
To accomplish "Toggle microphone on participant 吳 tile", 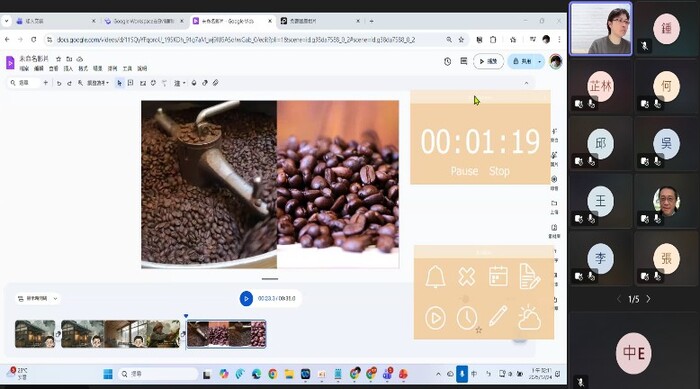I will (657, 161).
